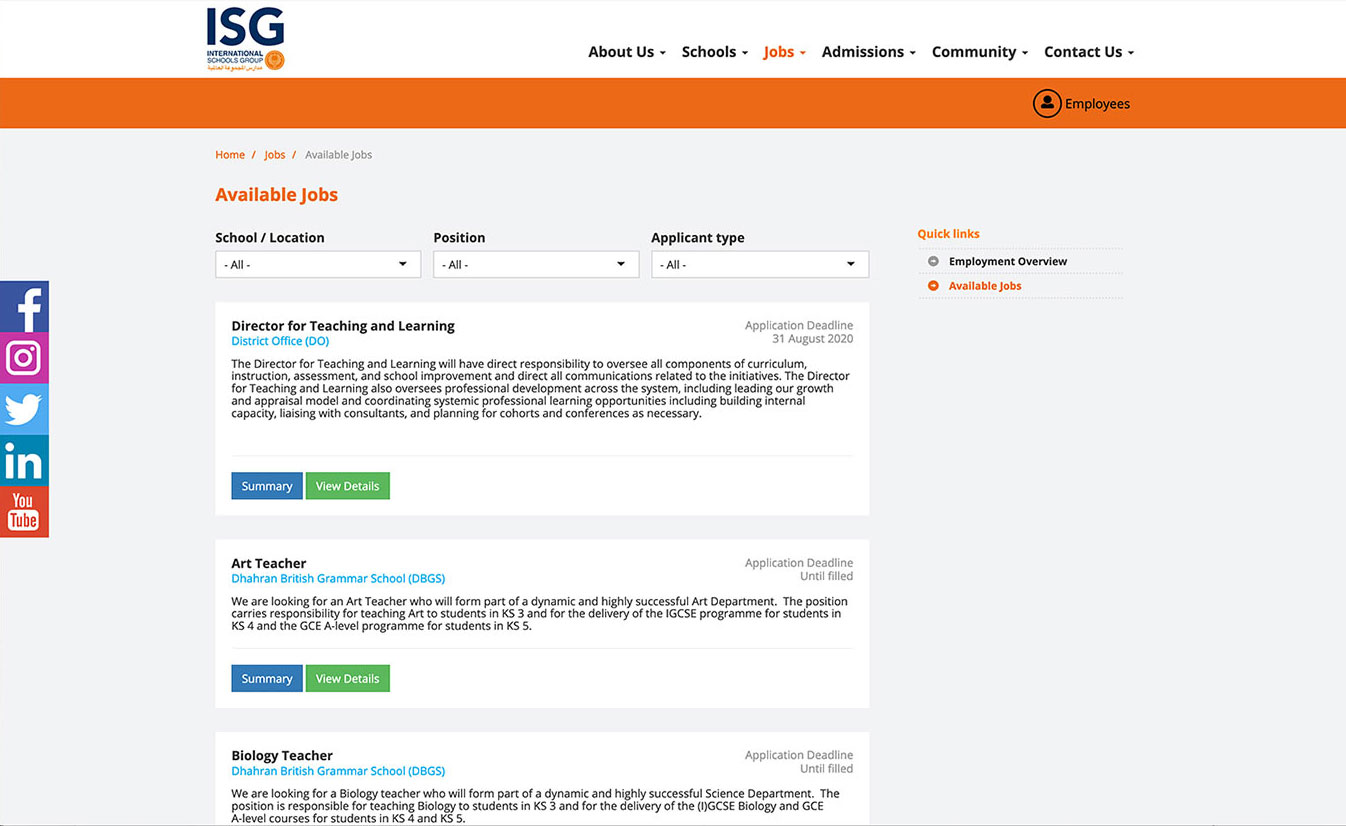Open Twitter from the social sidebar

[24, 409]
